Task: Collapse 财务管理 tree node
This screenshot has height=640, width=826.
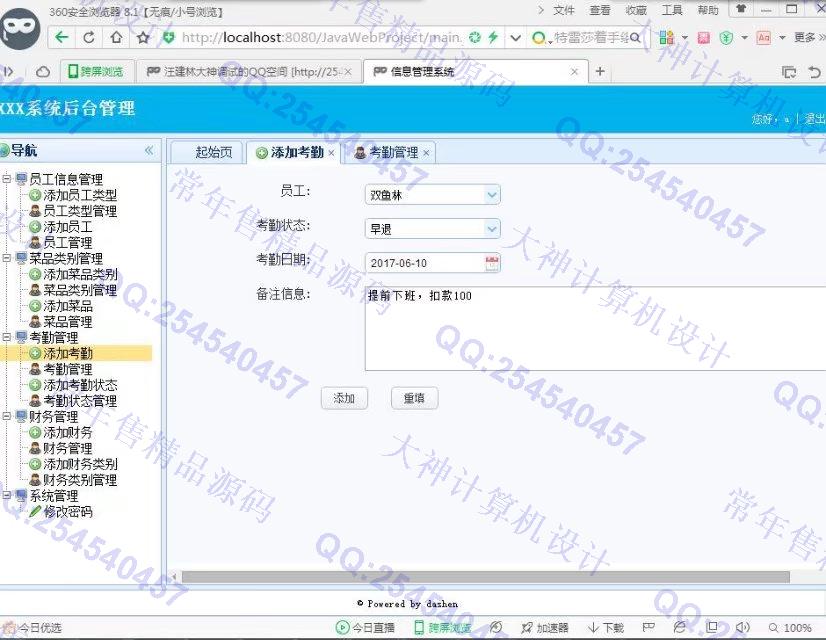Action: click(x=7, y=416)
